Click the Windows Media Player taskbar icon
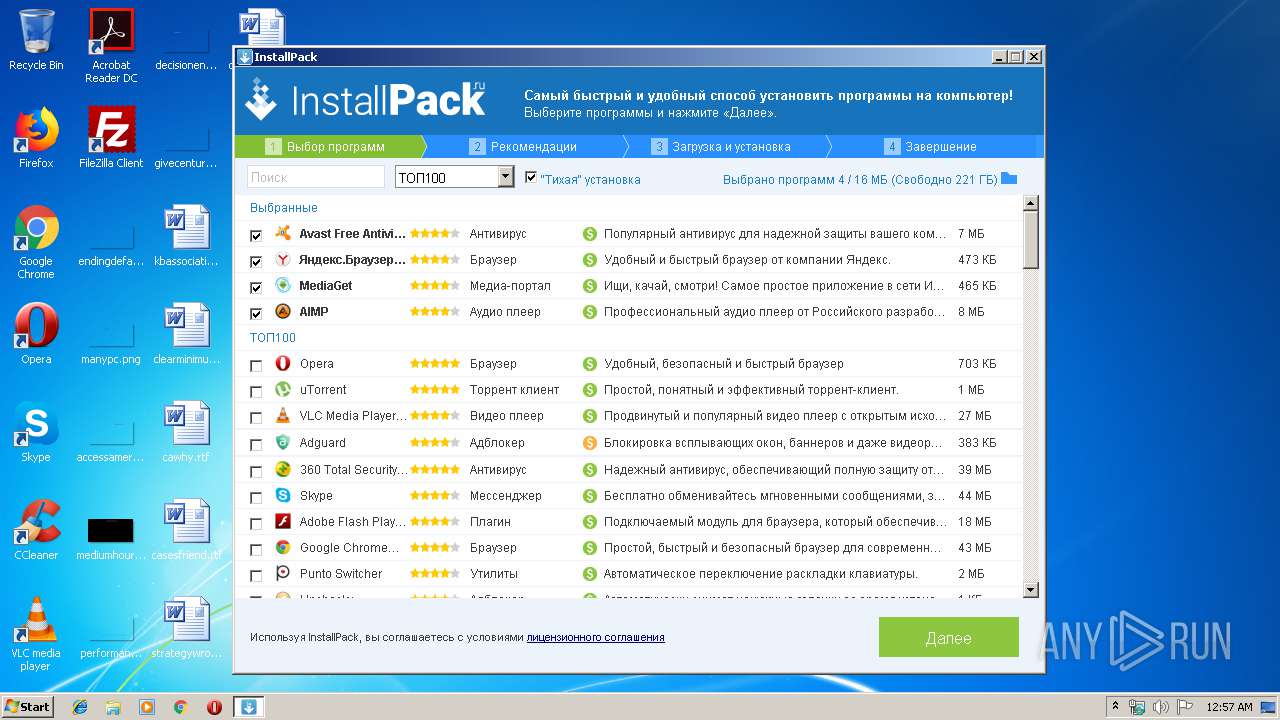 (147, 707)
